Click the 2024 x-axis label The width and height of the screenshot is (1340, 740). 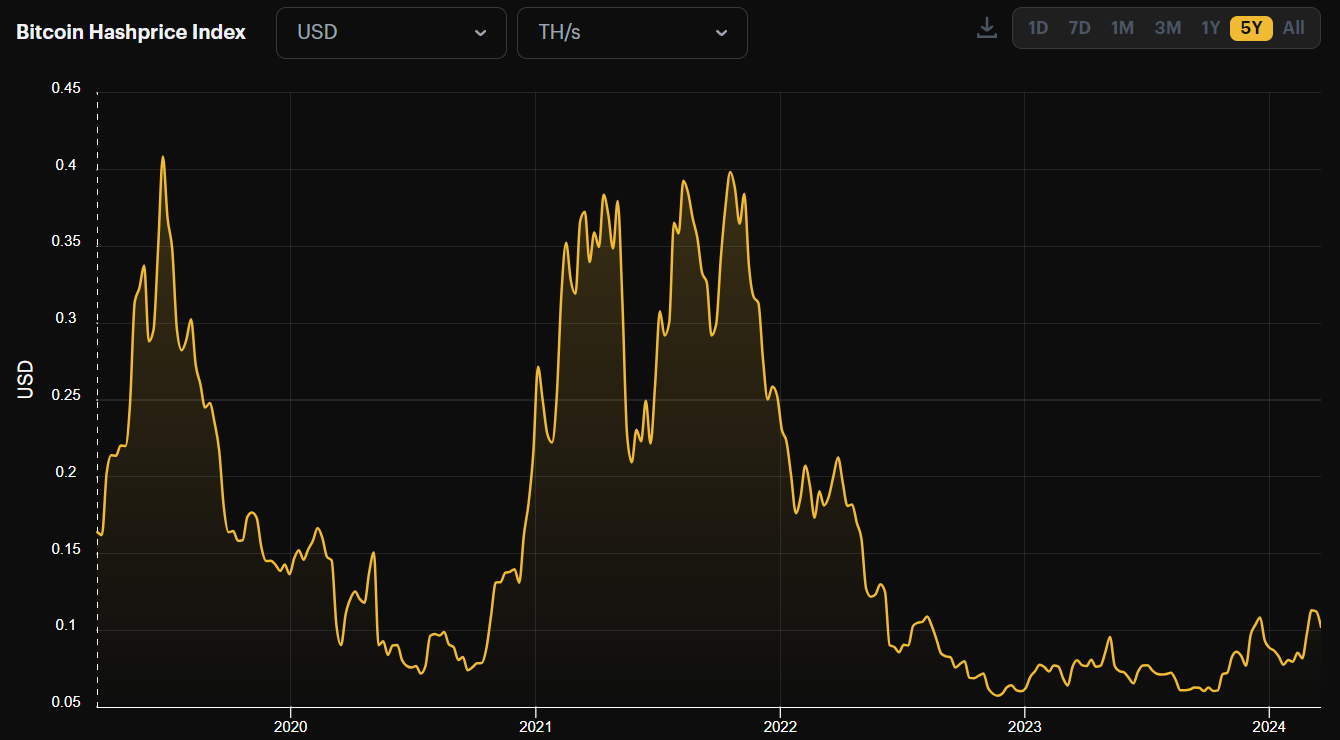1268,725
